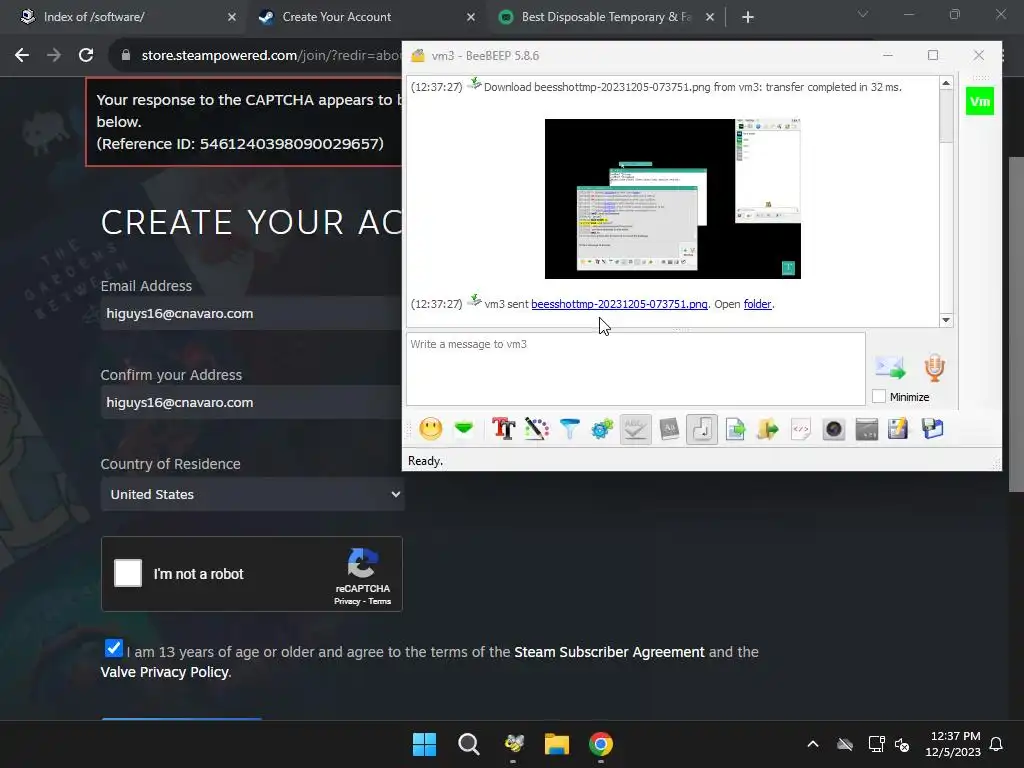1024x768 pixels.
Task: Toggle the ABC spell-check button
Action: click(x=635, y=429)
